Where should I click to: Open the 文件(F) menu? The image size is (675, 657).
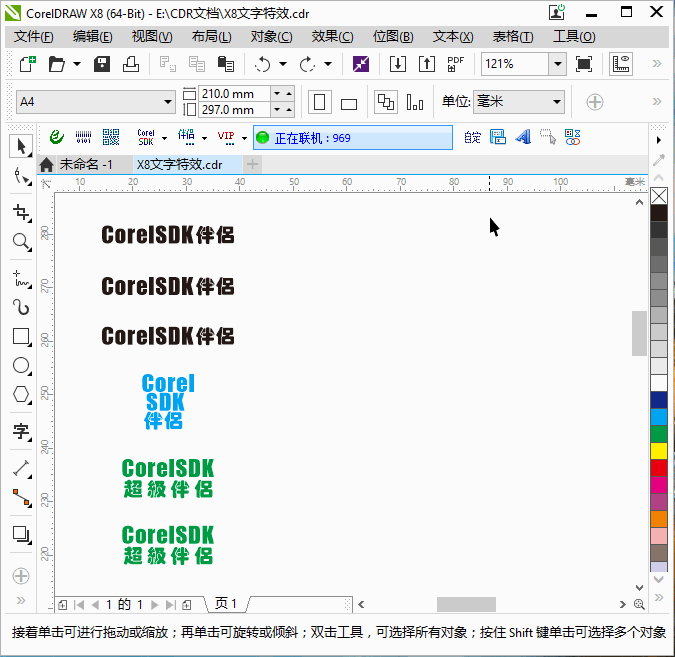[x=34, y=37]
